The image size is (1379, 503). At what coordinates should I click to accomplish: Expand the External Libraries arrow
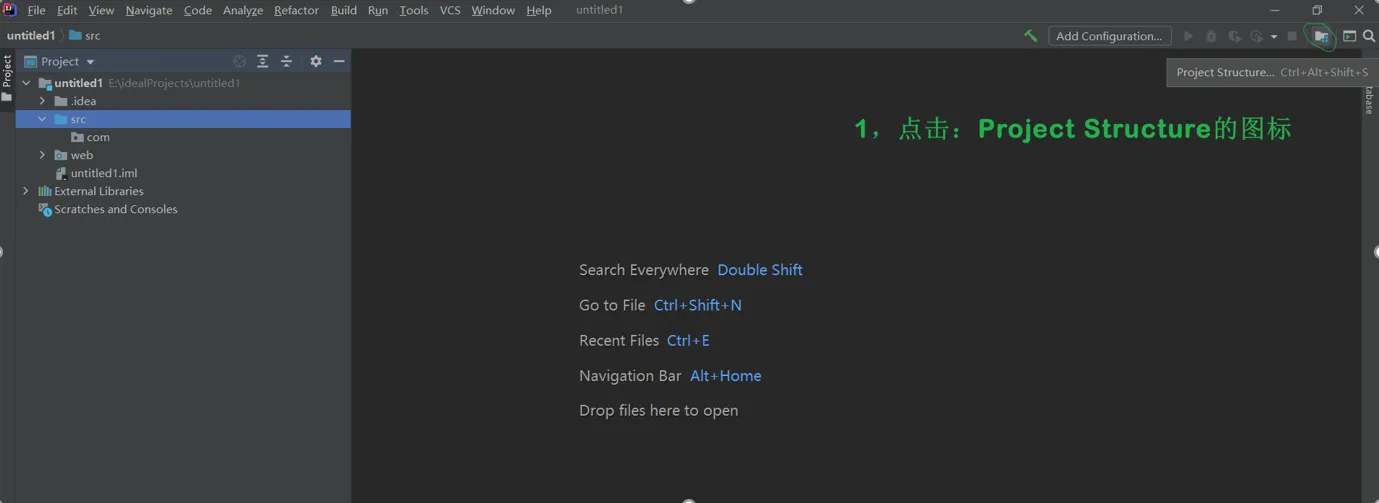[x=26, y=191]
